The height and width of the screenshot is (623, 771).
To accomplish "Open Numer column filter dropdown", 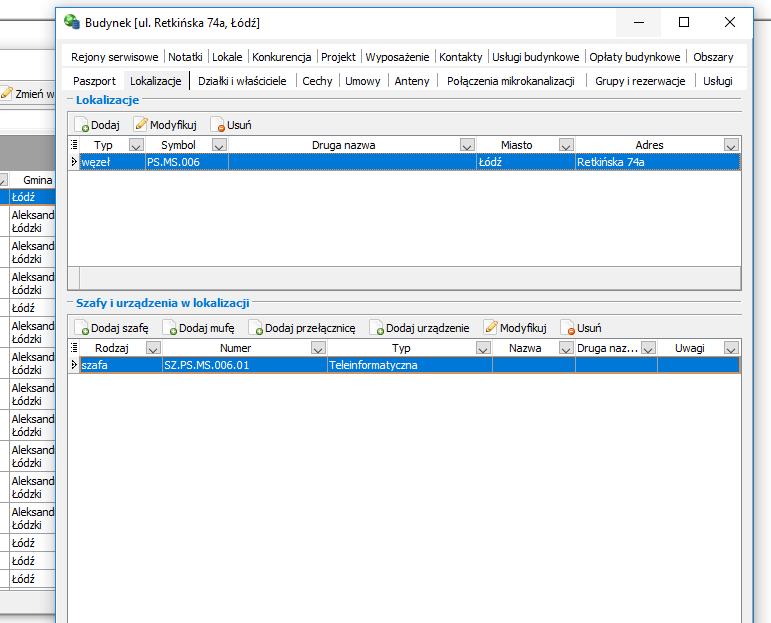I will 319,348.
